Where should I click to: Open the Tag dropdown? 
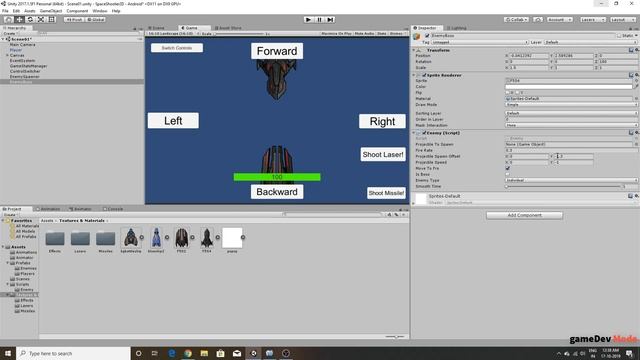pyautogui.click(x=480, y=42)
